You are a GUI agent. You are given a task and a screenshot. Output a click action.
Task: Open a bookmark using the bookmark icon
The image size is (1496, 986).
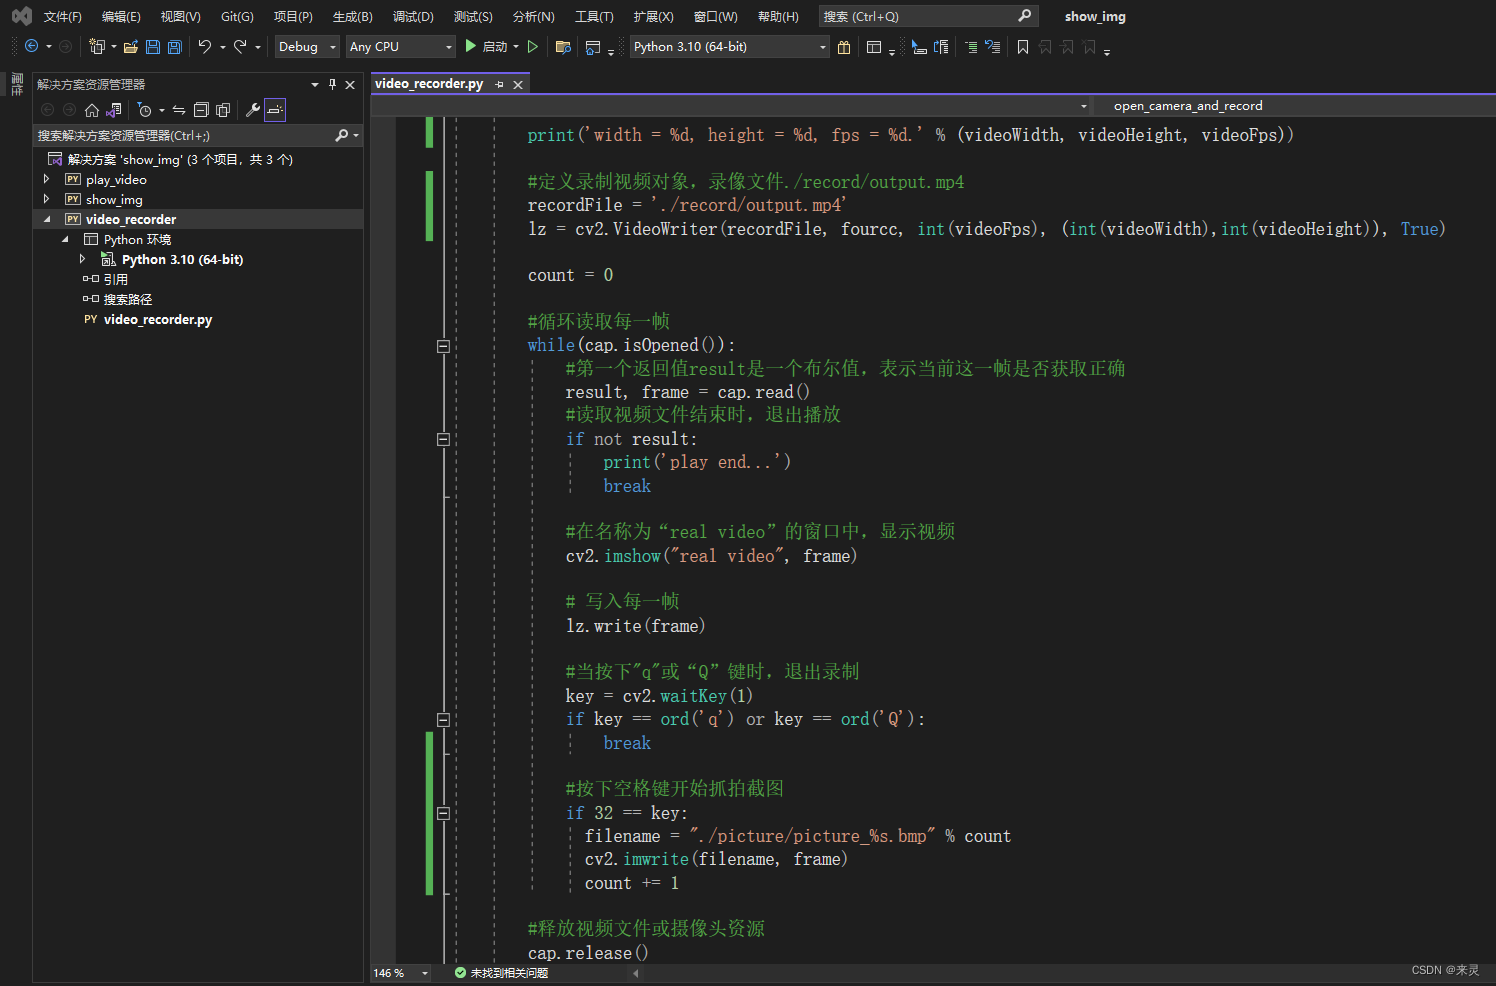point(1023,47)
